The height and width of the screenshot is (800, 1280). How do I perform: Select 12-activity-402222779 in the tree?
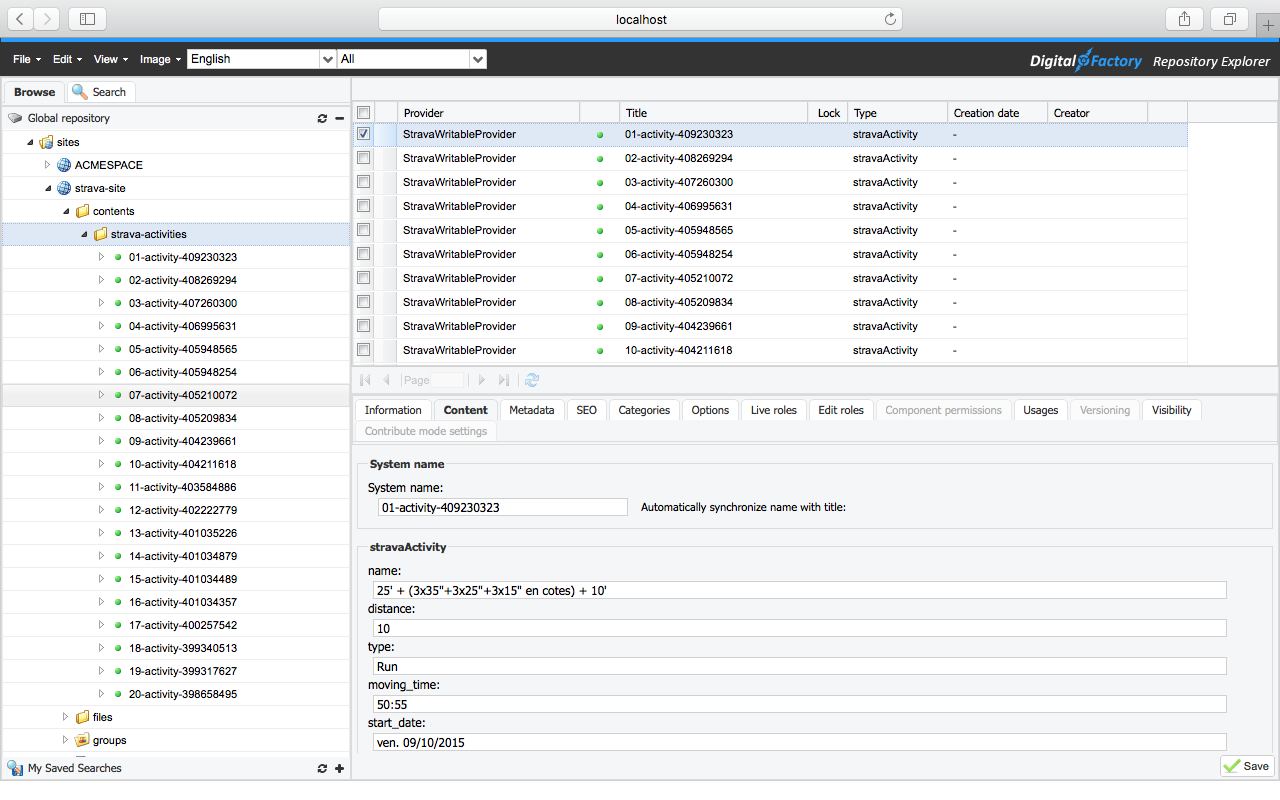(x=182, y=510)
